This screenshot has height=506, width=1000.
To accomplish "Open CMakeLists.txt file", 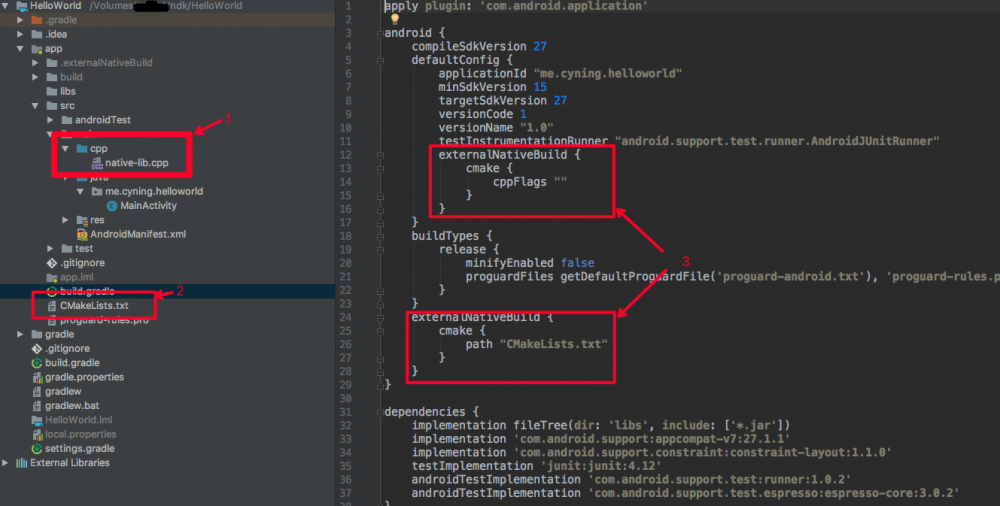I will [94, 306].
